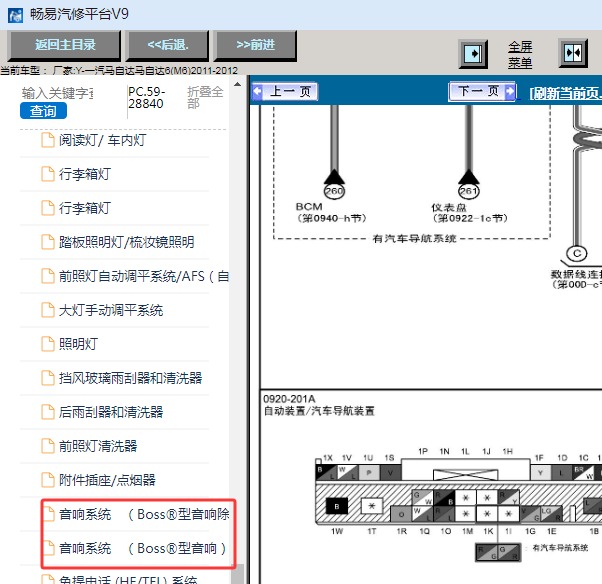Click the PC.59-28840 label
Viewport: 602px width, 584px height.
(x=146, y=98)
